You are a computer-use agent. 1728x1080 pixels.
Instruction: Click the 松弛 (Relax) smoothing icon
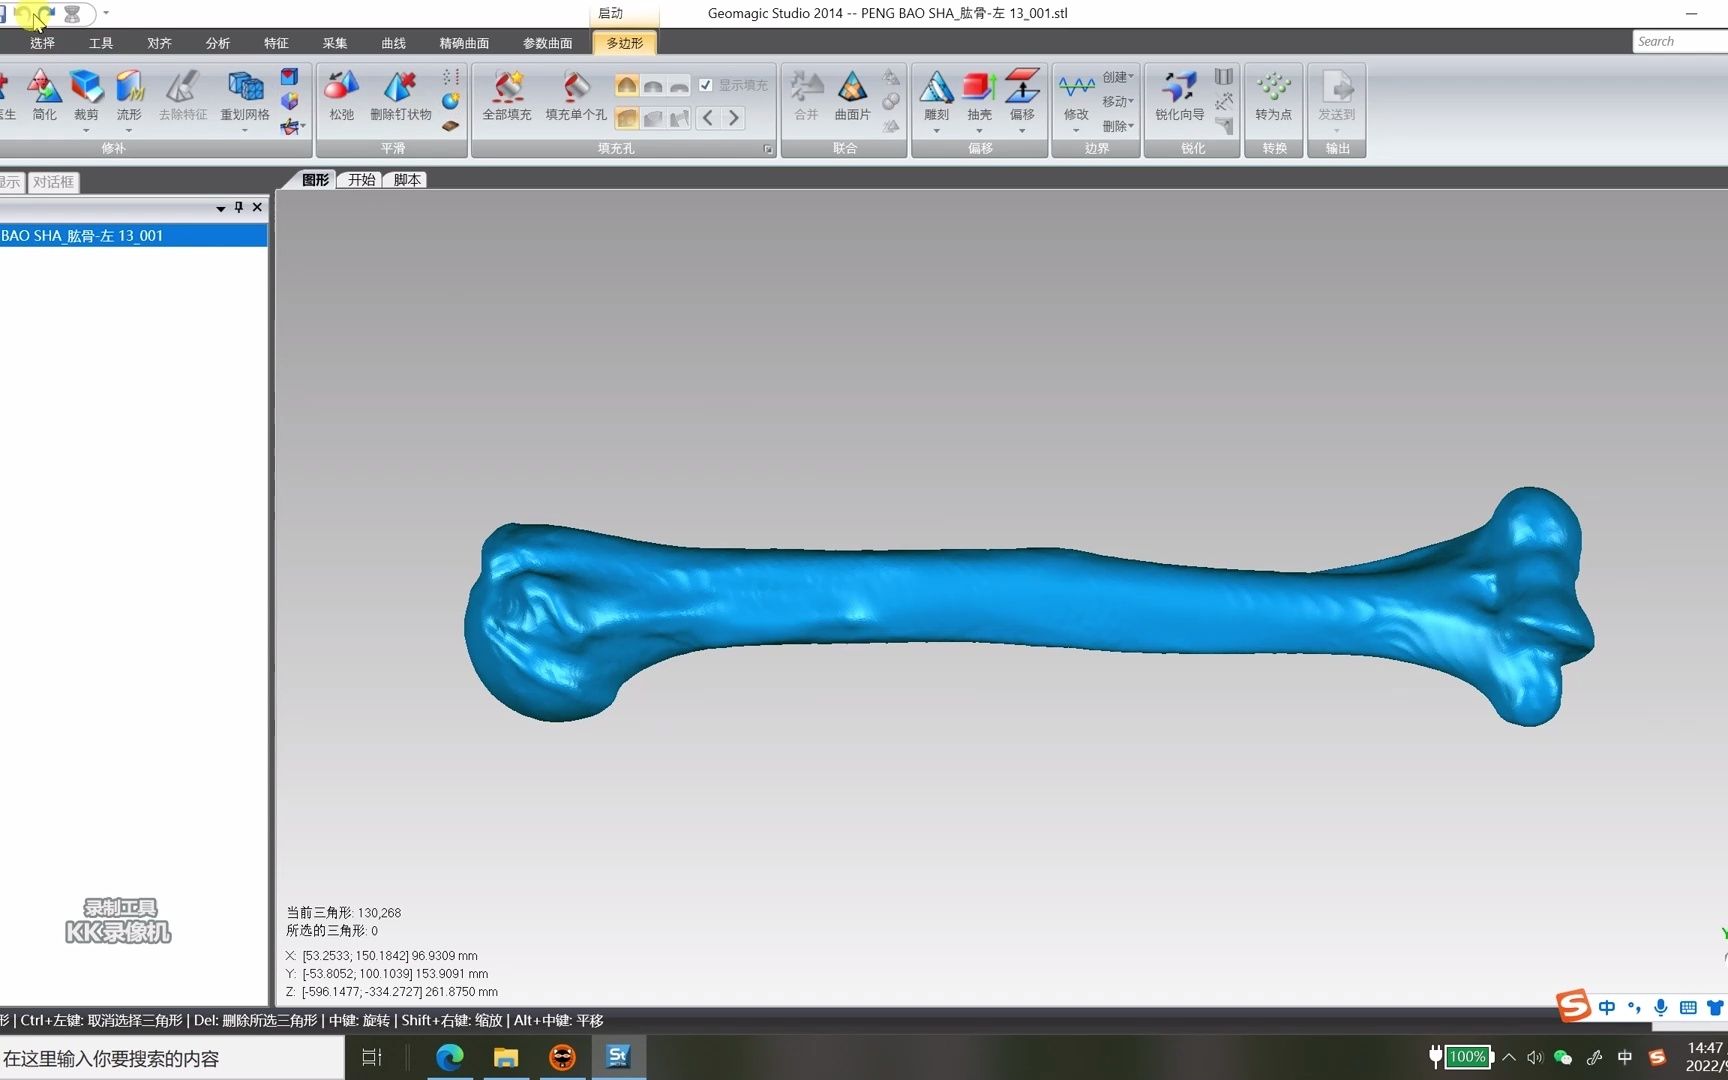click(x=342, y=88)
